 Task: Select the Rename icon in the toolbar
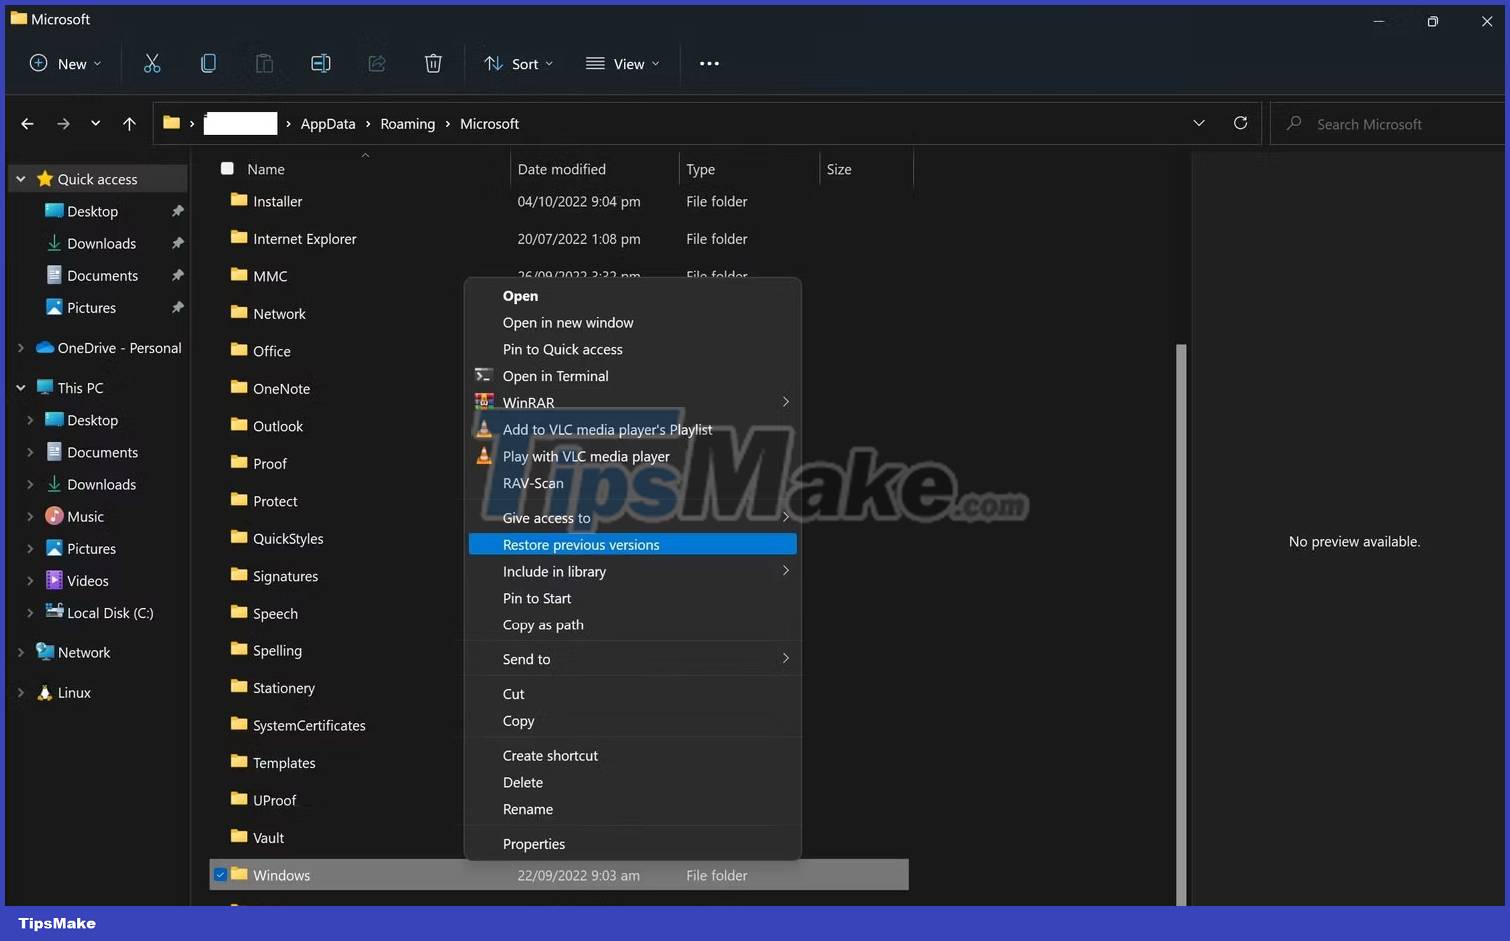click(321, 63)
